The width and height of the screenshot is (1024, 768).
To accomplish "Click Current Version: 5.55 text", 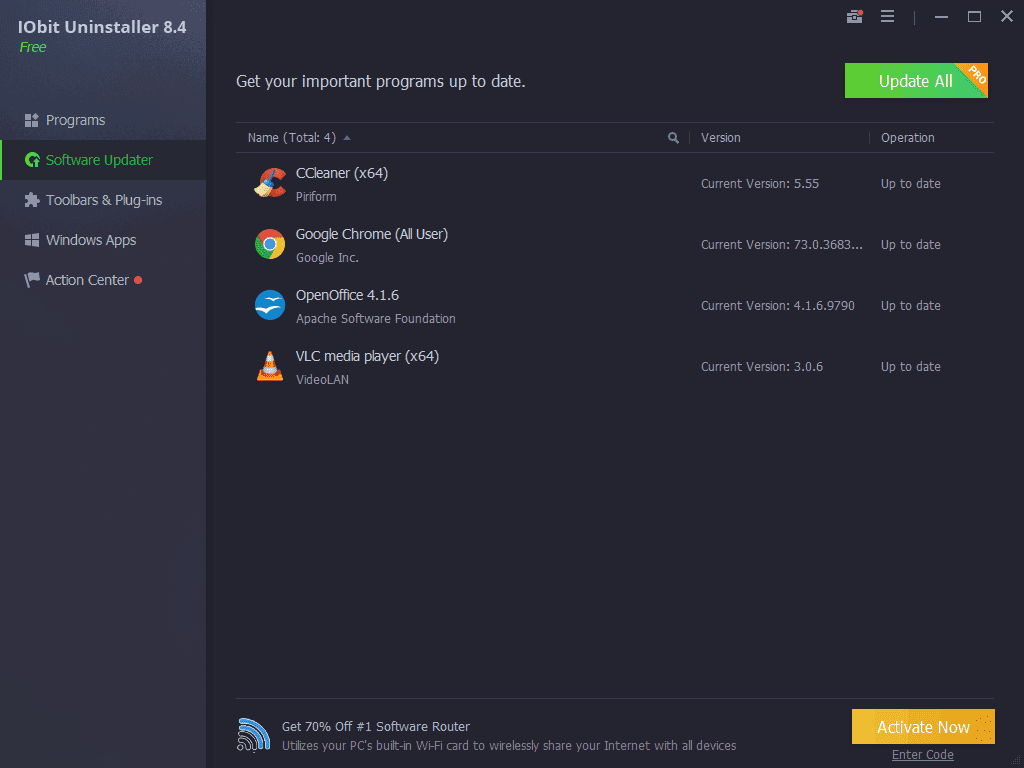I will 760,184.
